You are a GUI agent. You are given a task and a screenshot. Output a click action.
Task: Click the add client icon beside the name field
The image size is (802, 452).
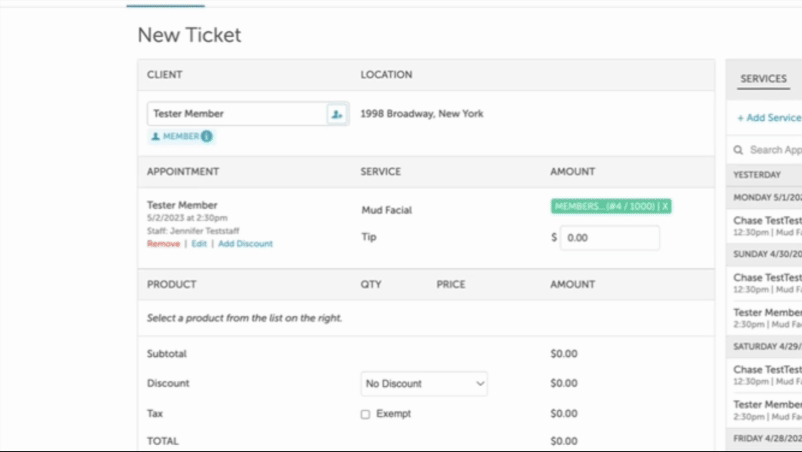(x=337, y=114)
